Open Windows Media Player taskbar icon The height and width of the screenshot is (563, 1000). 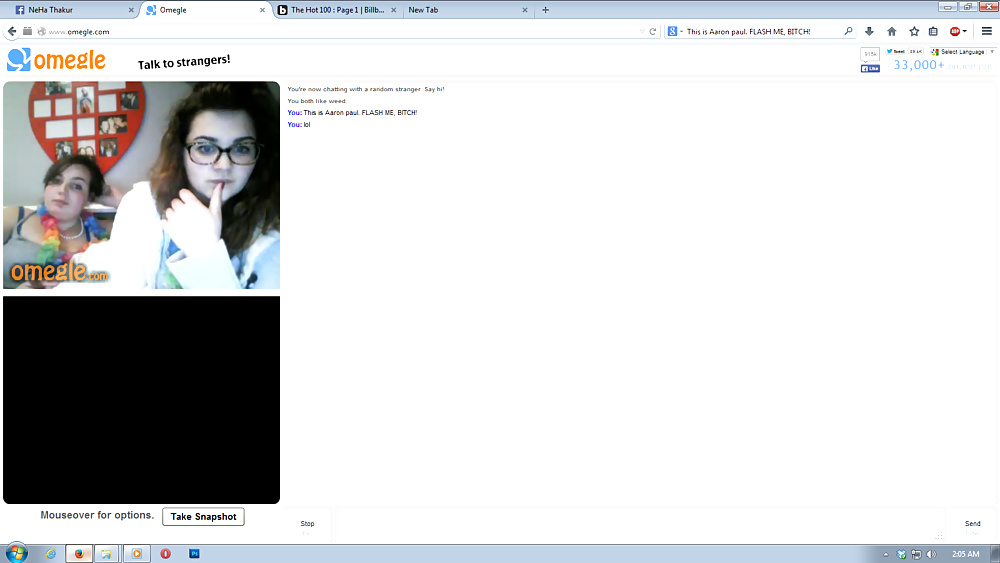[136, 553]
